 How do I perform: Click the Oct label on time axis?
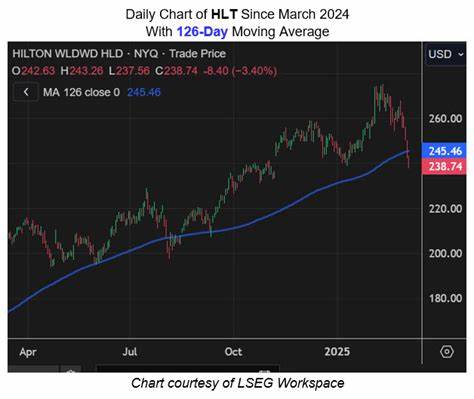point(233,352)
